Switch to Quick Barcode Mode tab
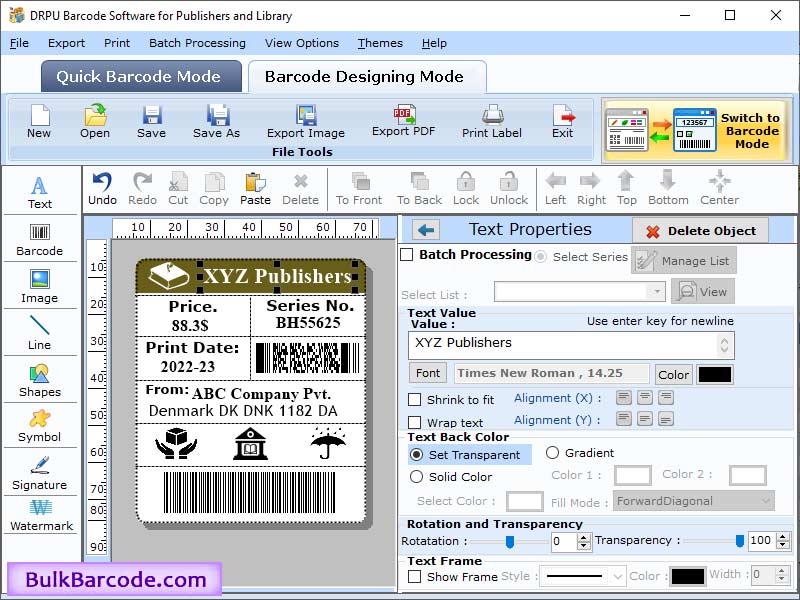 click(140, 76)
